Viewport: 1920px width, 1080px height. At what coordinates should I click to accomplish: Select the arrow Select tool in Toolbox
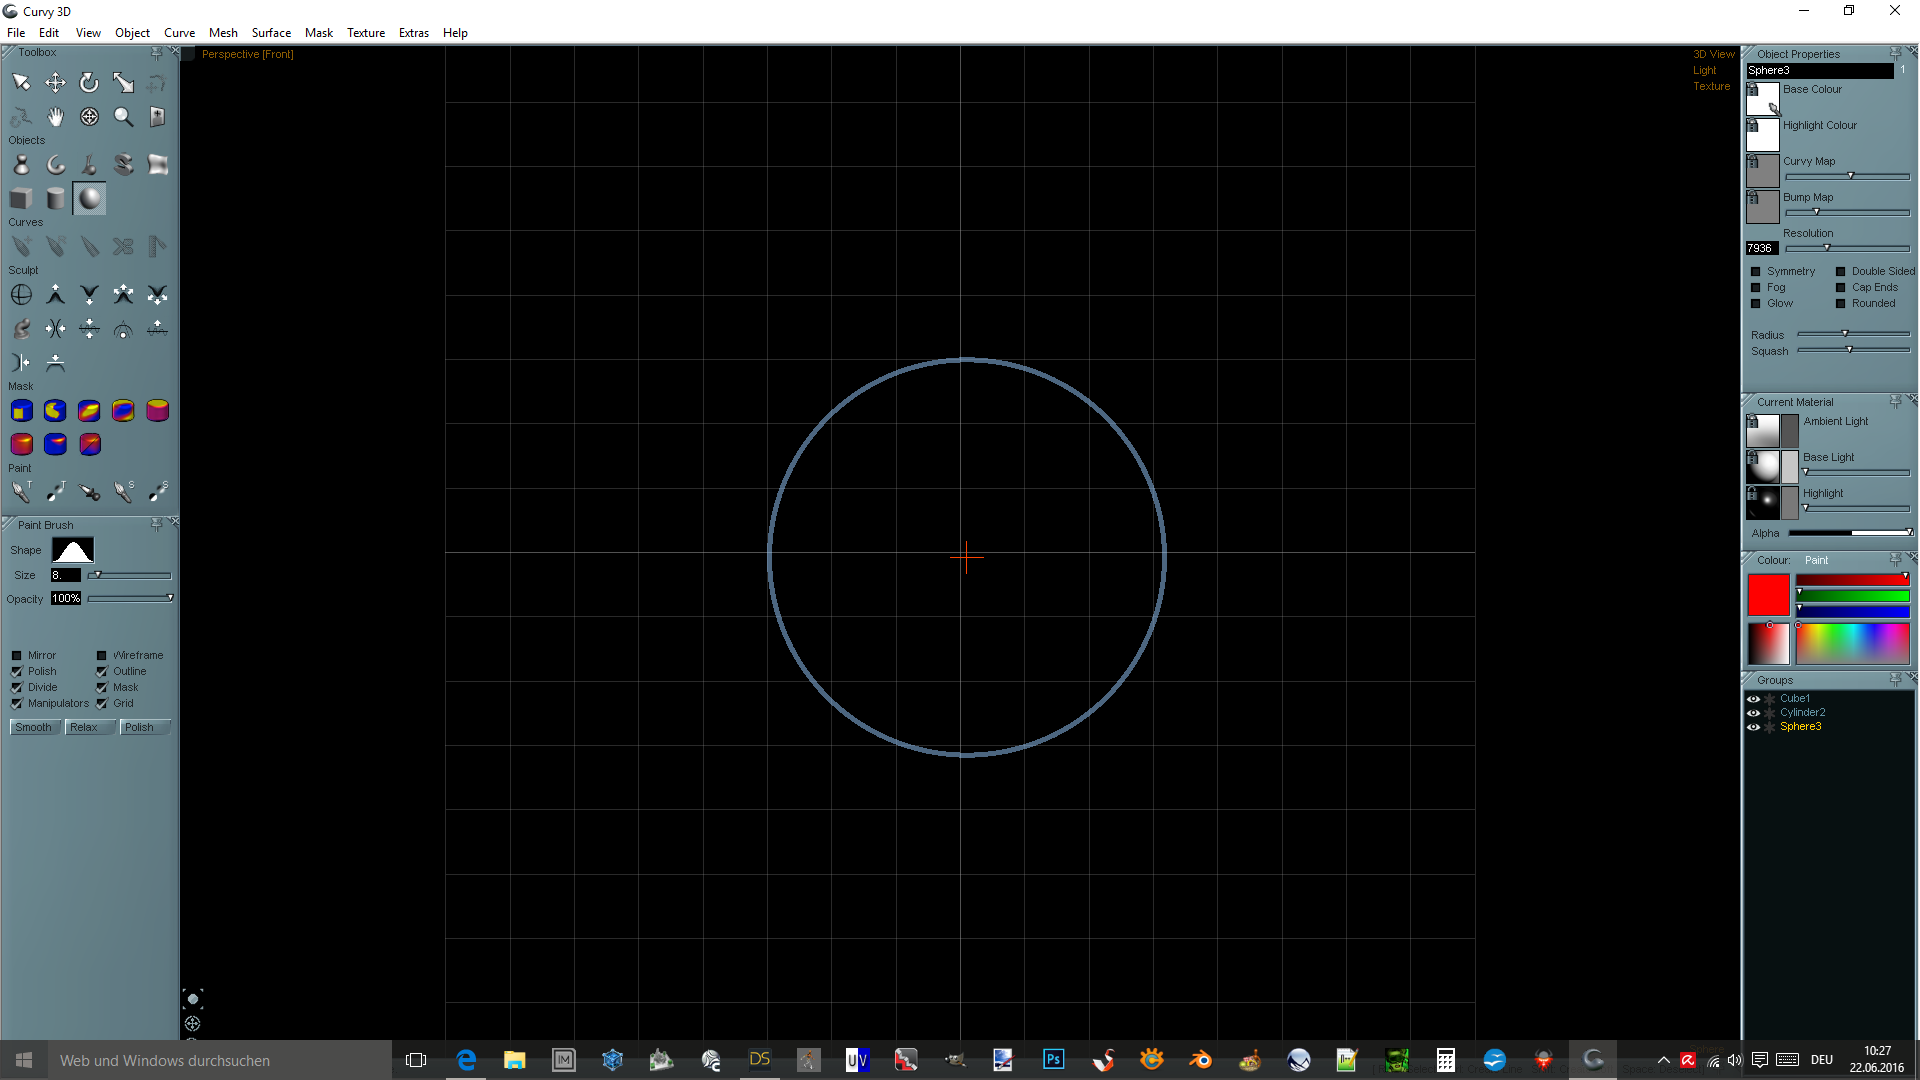pyautogui.click(x=21, y=82)
